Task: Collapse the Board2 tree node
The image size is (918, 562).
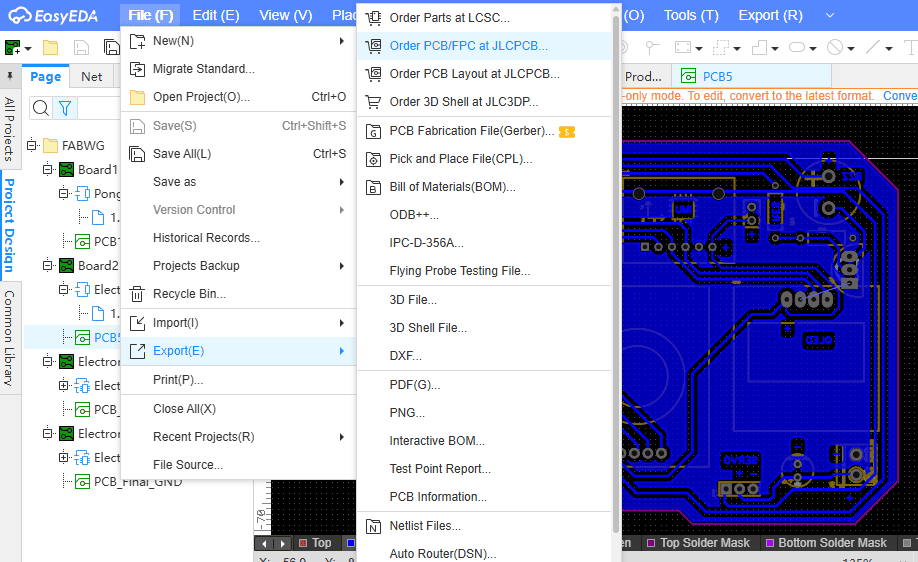Action: coord(48,266)
